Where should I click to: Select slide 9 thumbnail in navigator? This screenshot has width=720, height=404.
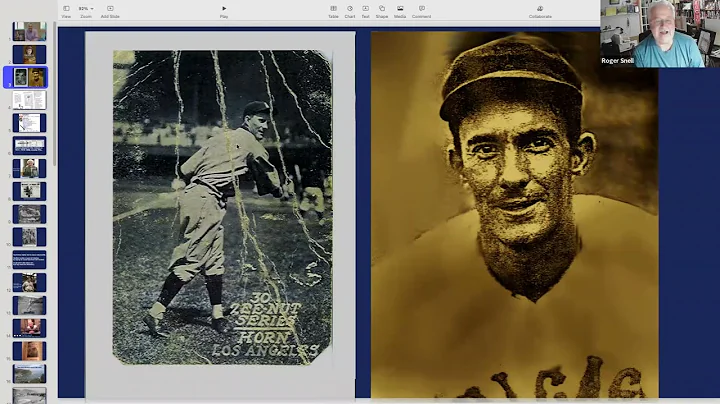coord(29,214)
